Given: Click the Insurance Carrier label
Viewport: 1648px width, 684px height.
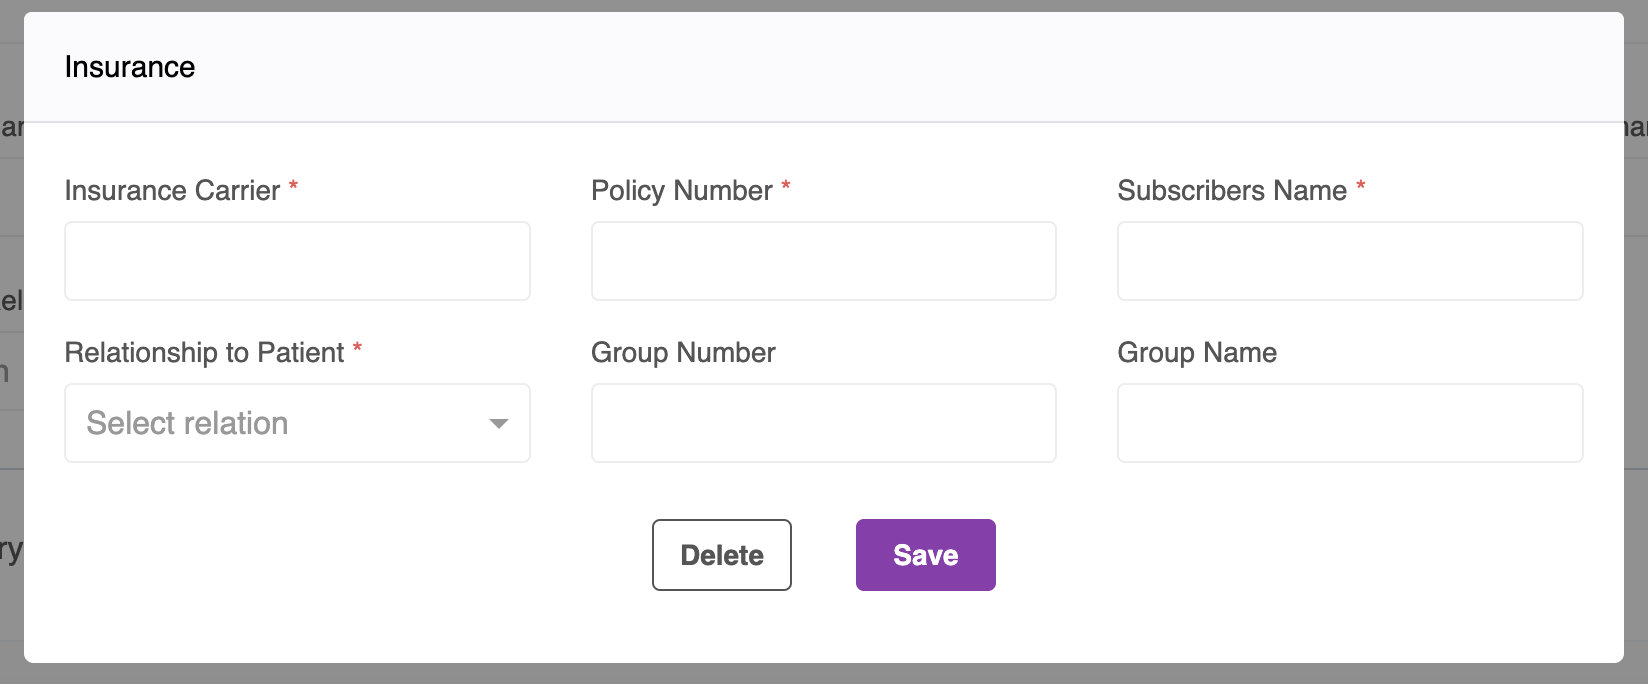Looking at the screenshot, I should point(172,190).
